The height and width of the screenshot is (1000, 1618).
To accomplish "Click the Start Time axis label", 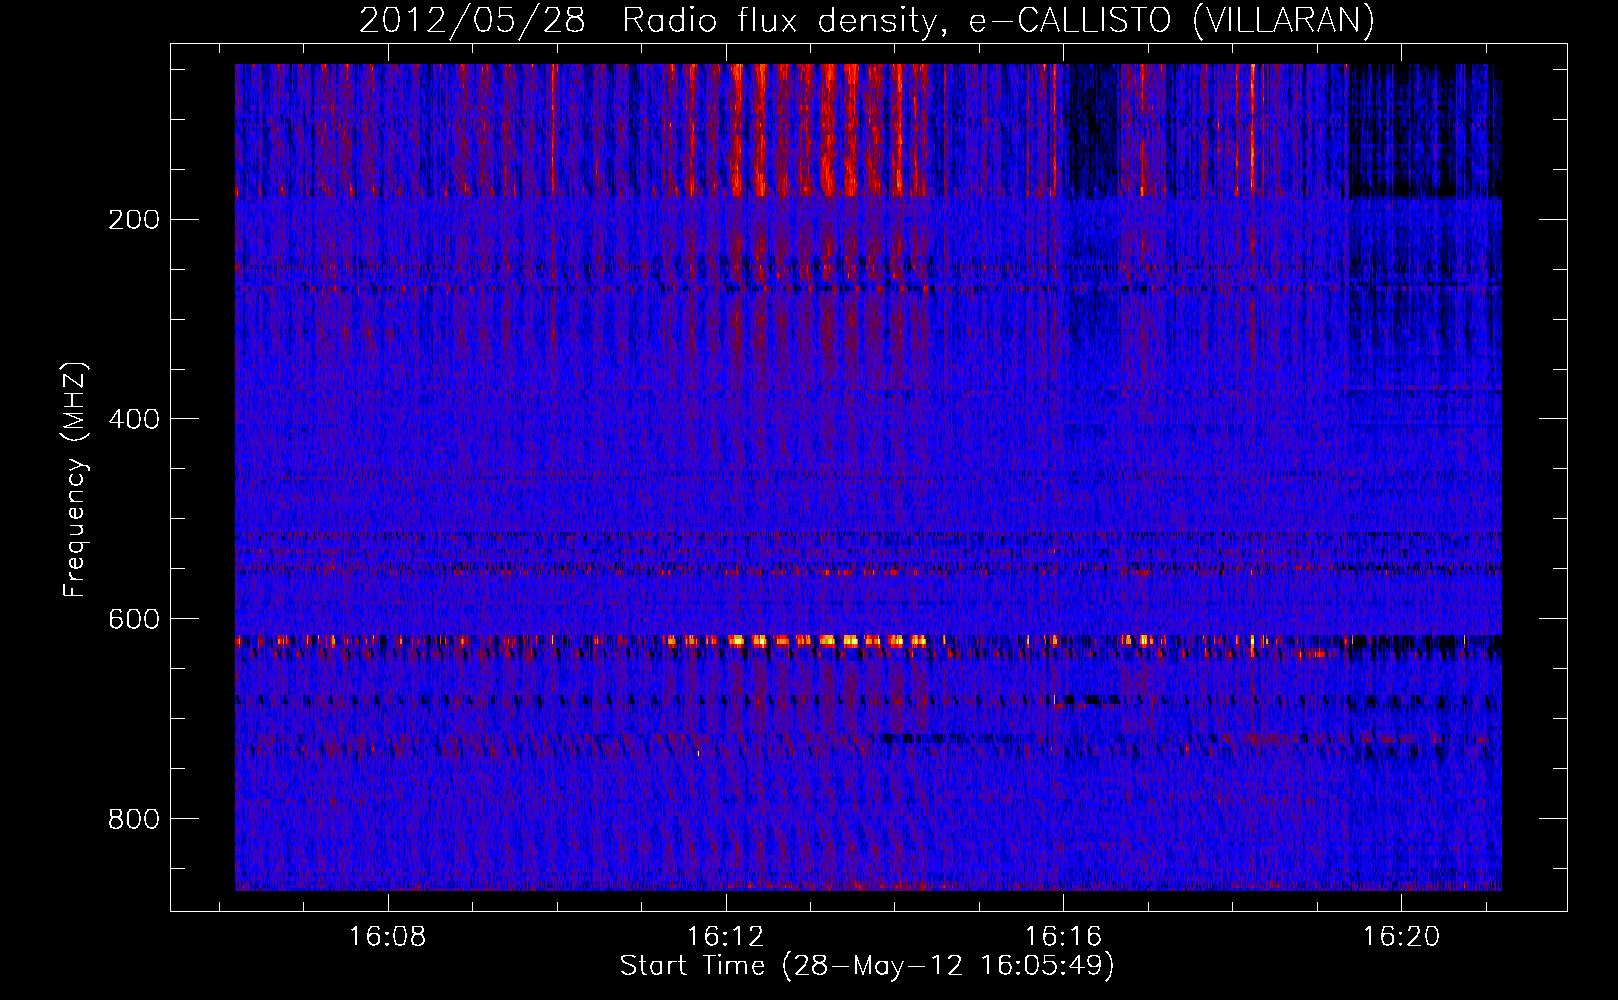I will coord(867,966).
